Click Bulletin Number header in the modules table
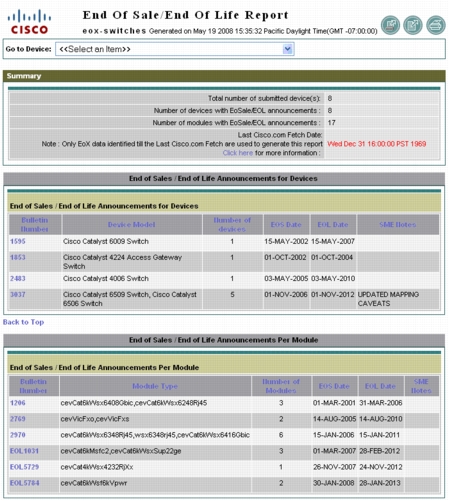The width and height of the screenshot is (449, 501). pyautogui.click(x=33, y=386)
